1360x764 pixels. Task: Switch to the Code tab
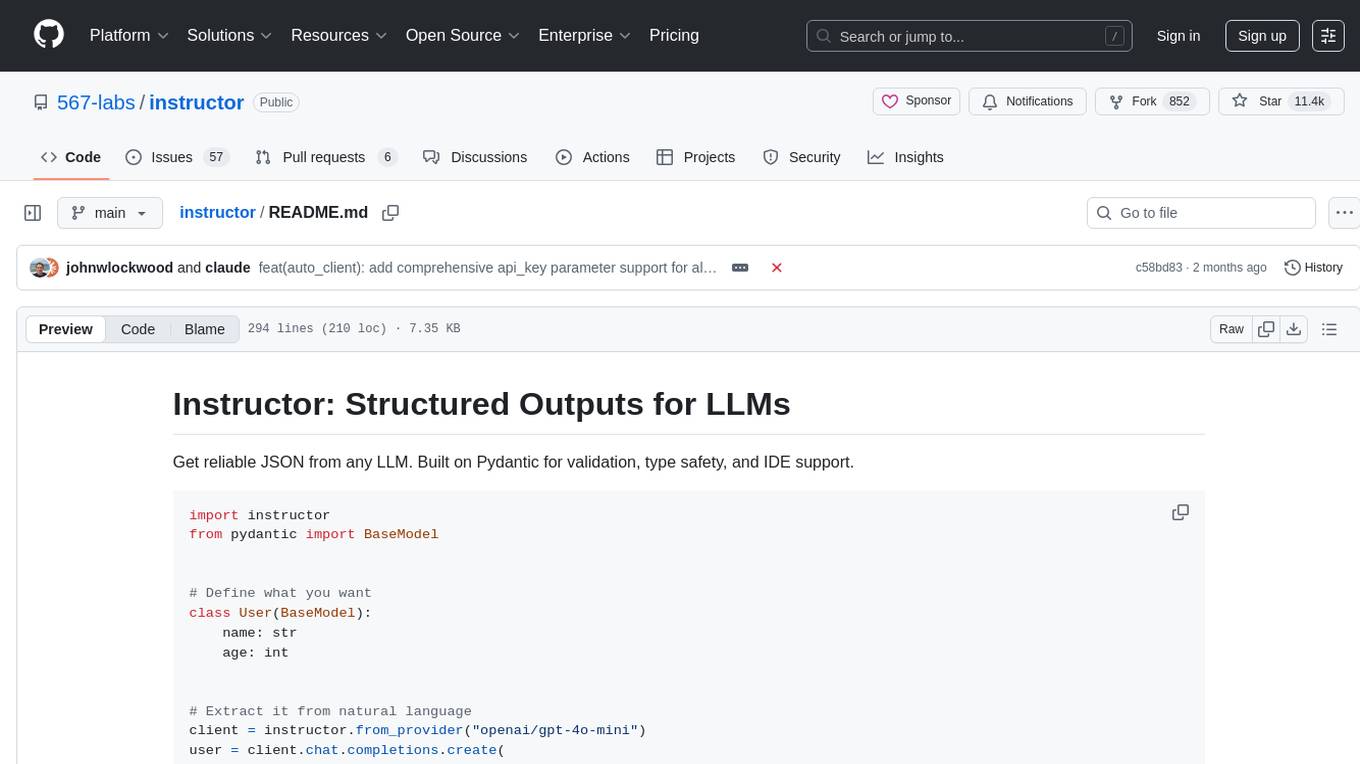click(71, 157)
